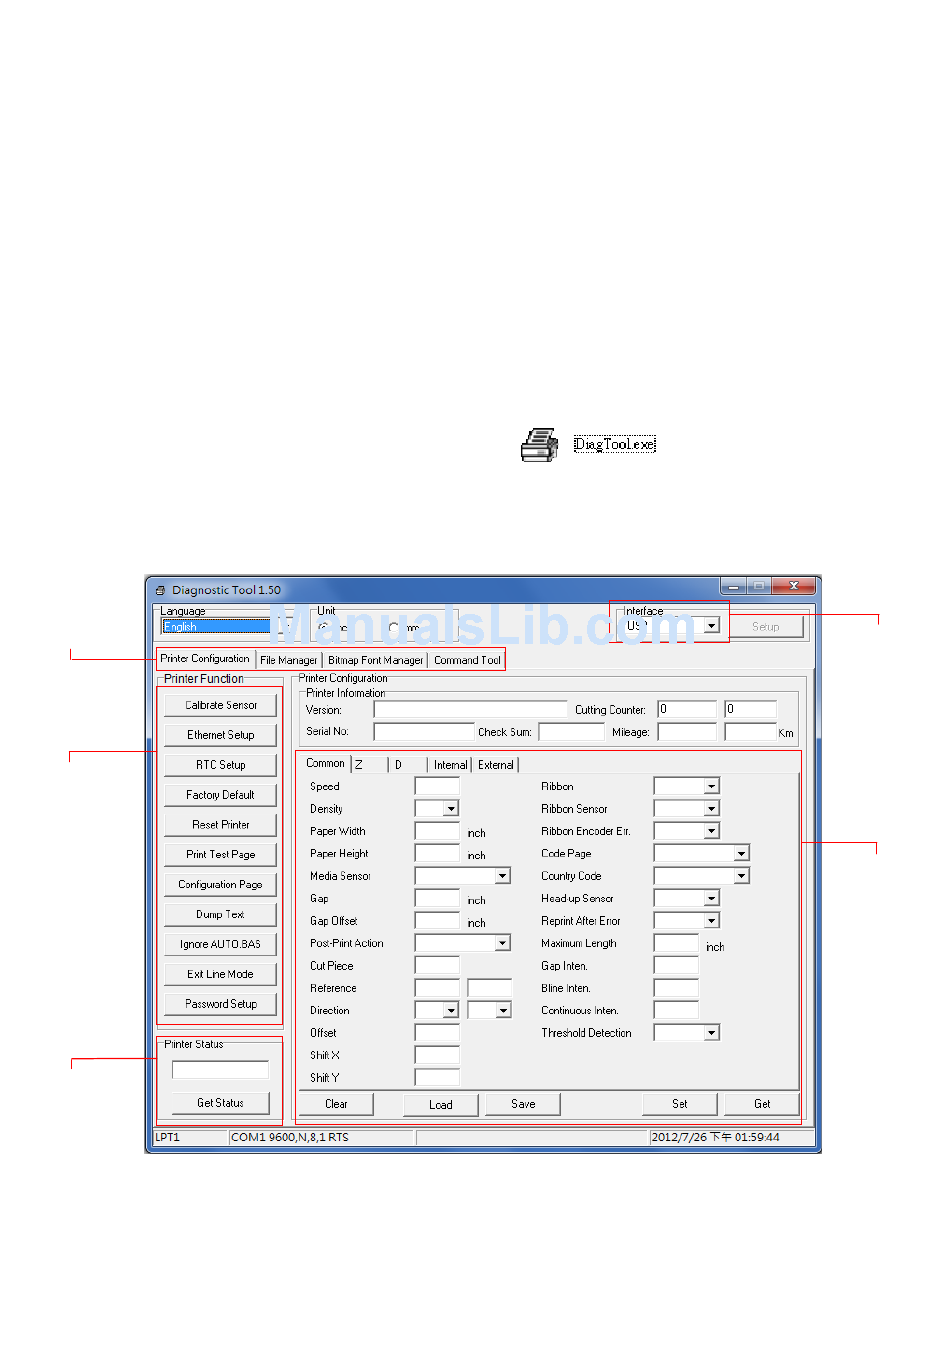Click the Maximum Length input field
950x1359 pixels.
coord(676,943)
